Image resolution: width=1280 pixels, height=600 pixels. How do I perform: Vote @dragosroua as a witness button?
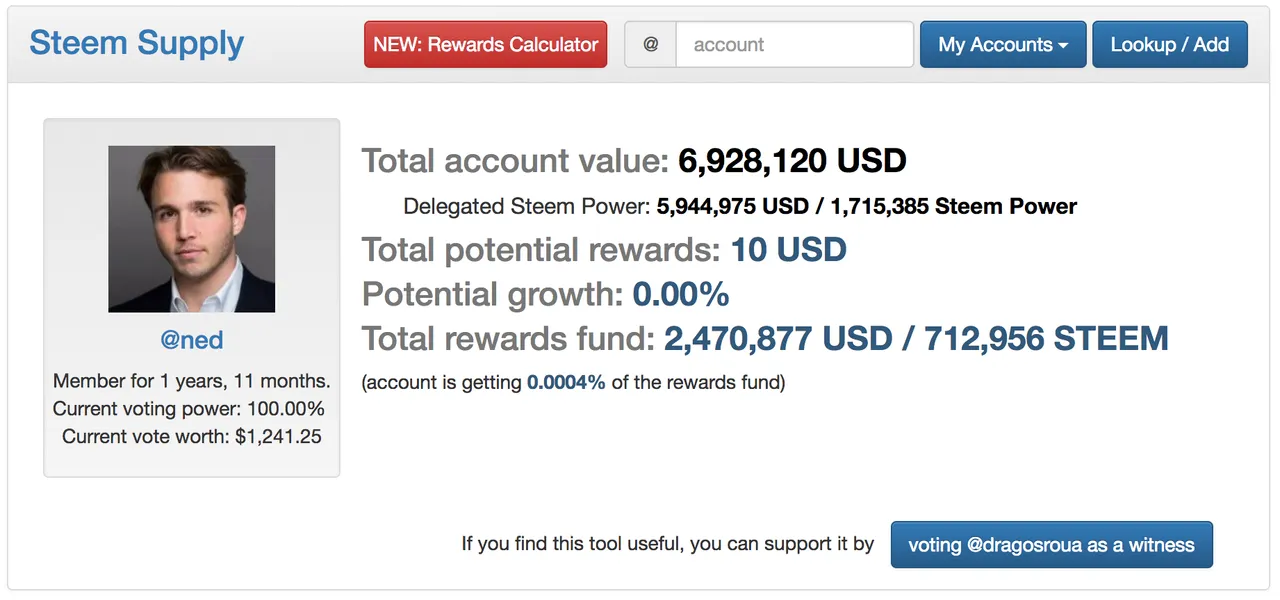1051,545
